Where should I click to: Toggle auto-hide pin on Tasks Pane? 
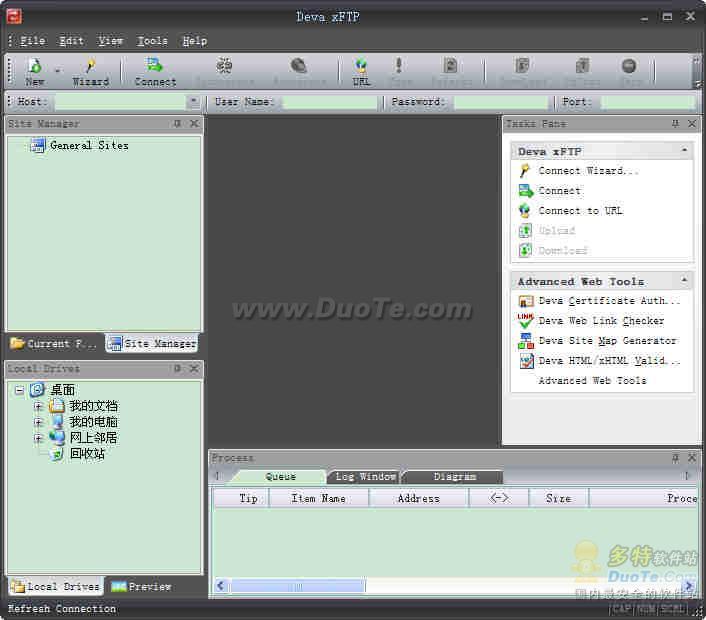point(675,123)
